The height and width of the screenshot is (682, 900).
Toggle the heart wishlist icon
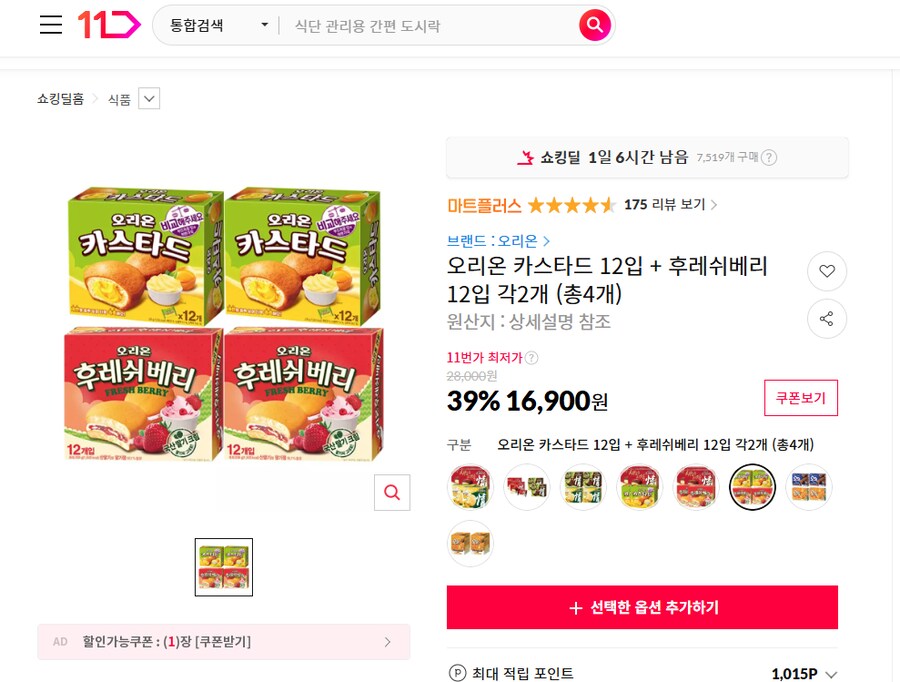(x=827, y=271)
